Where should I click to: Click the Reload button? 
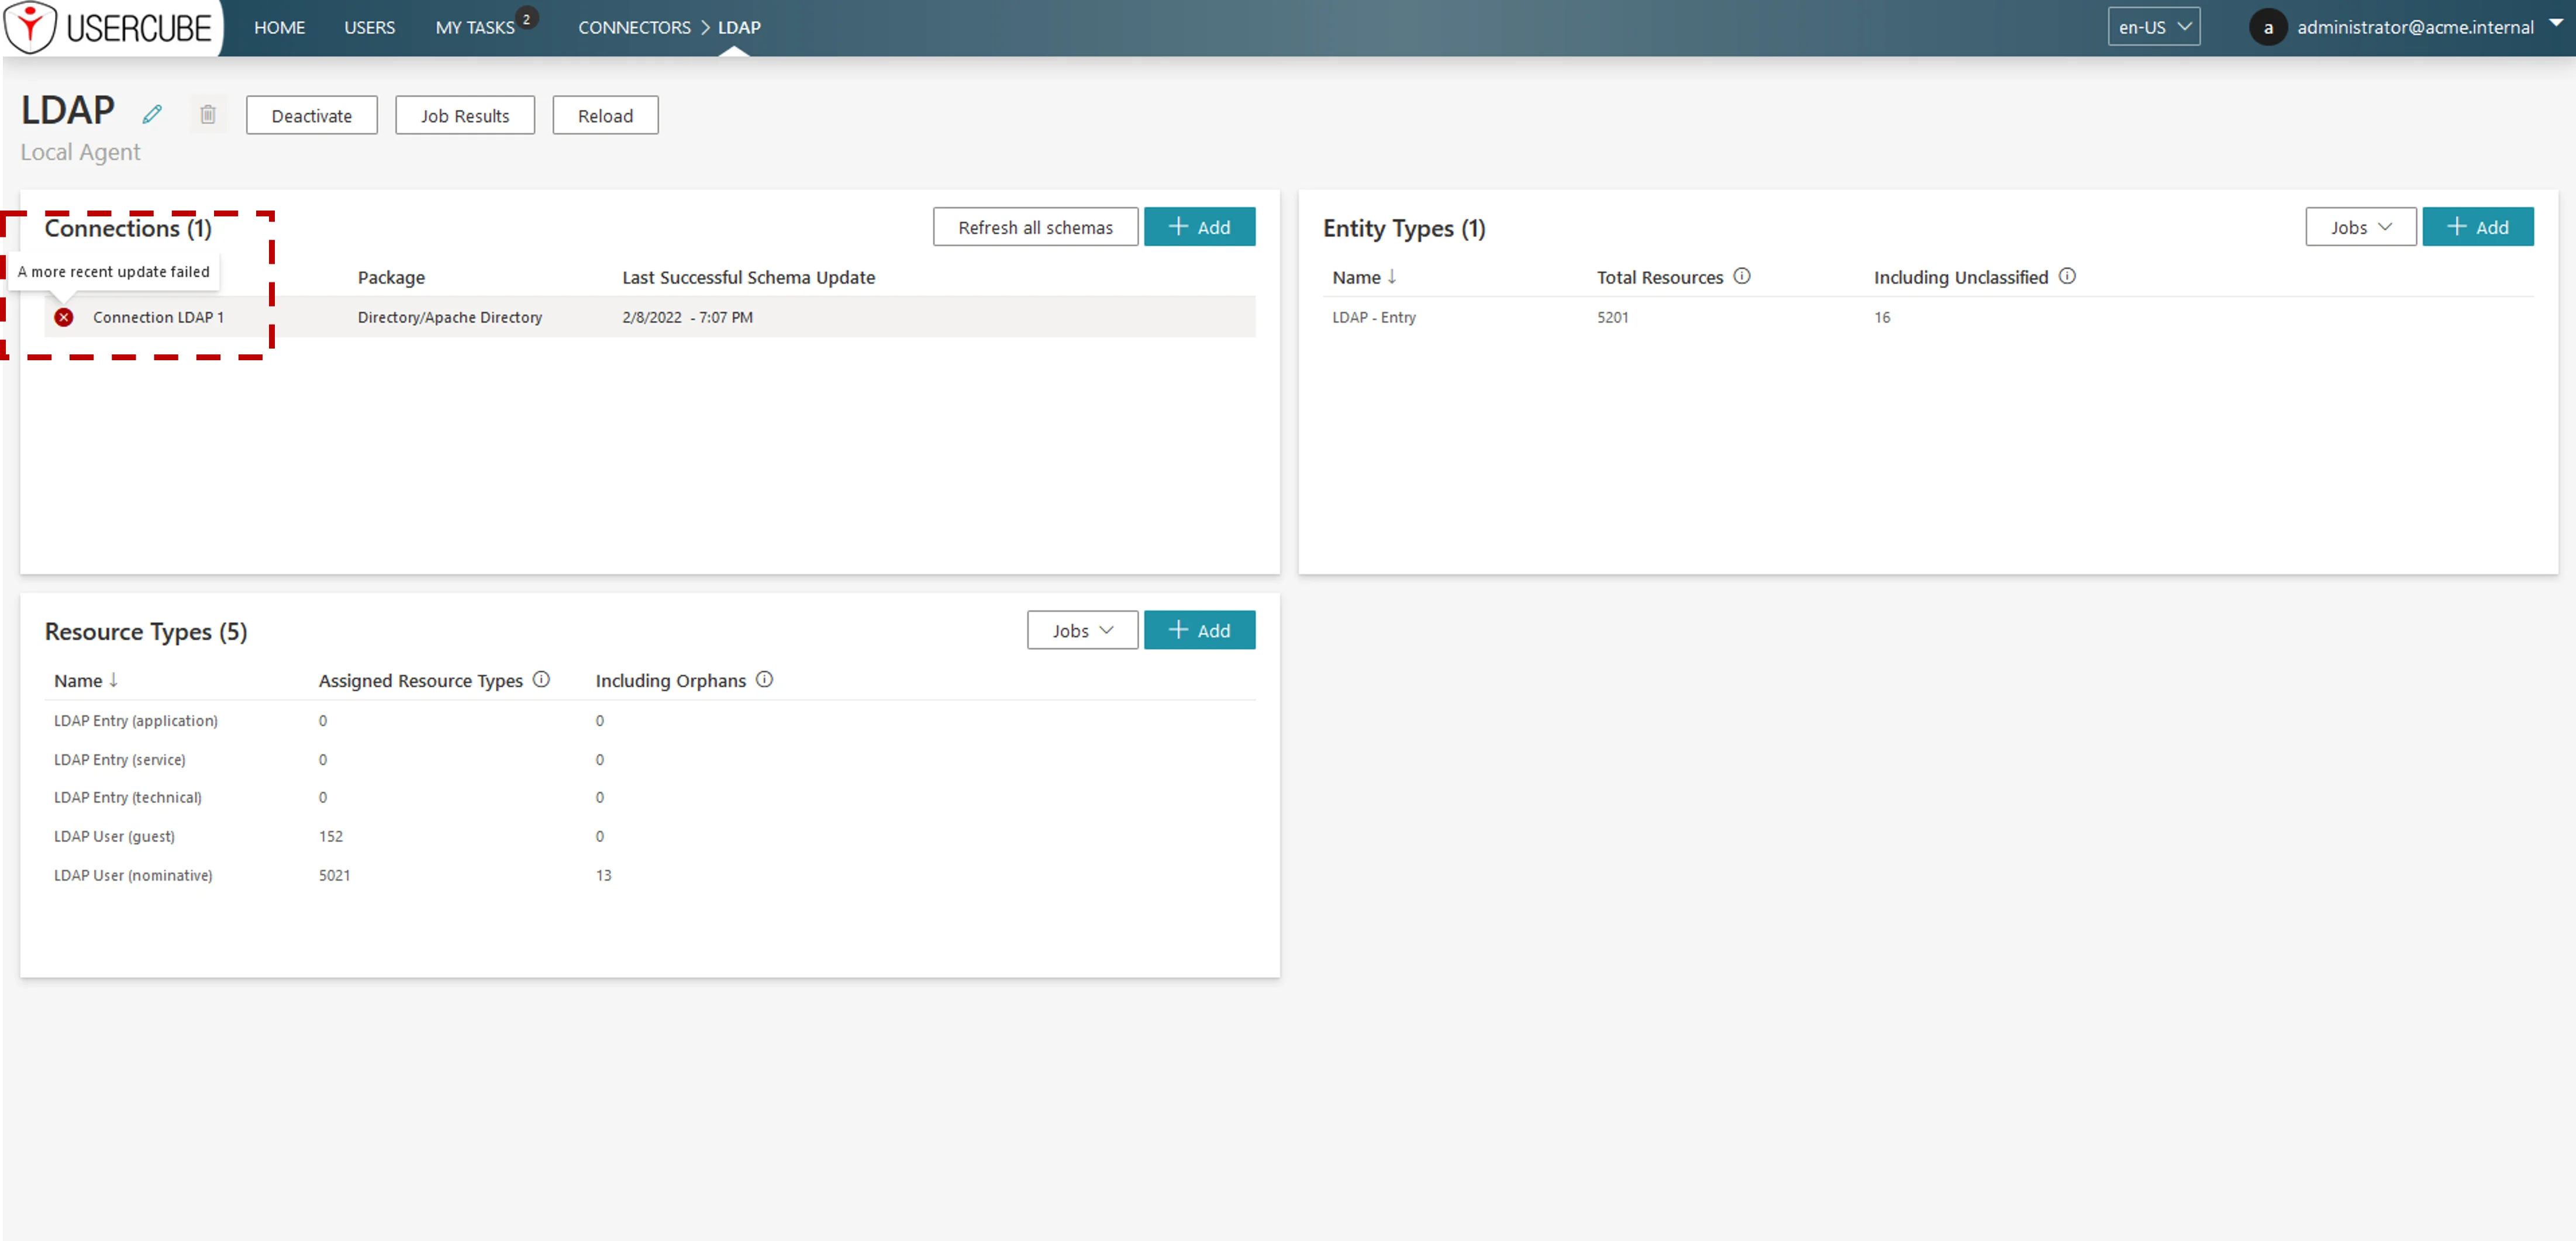605,115
